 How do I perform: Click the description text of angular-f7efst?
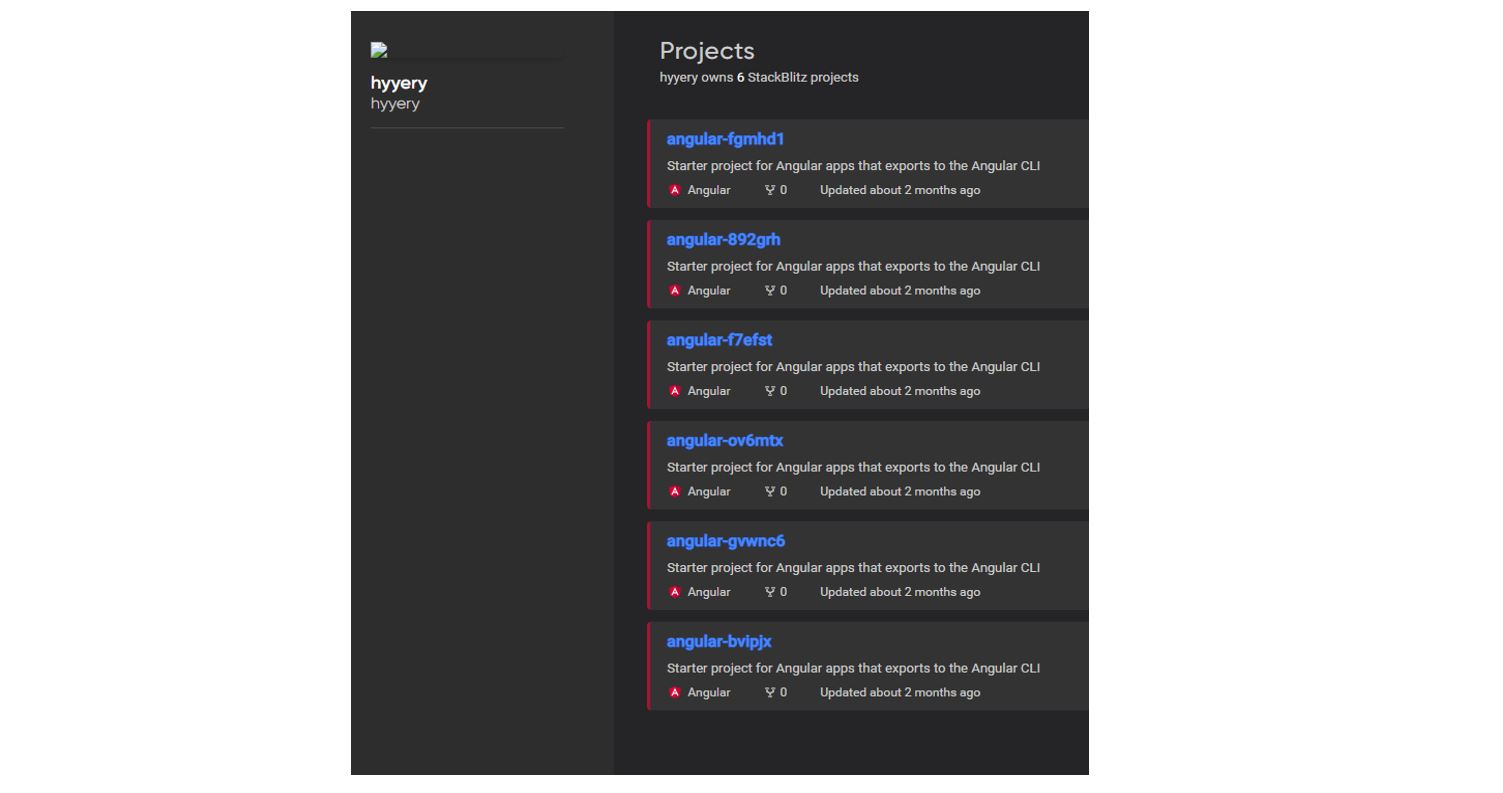tap(853, 367)
